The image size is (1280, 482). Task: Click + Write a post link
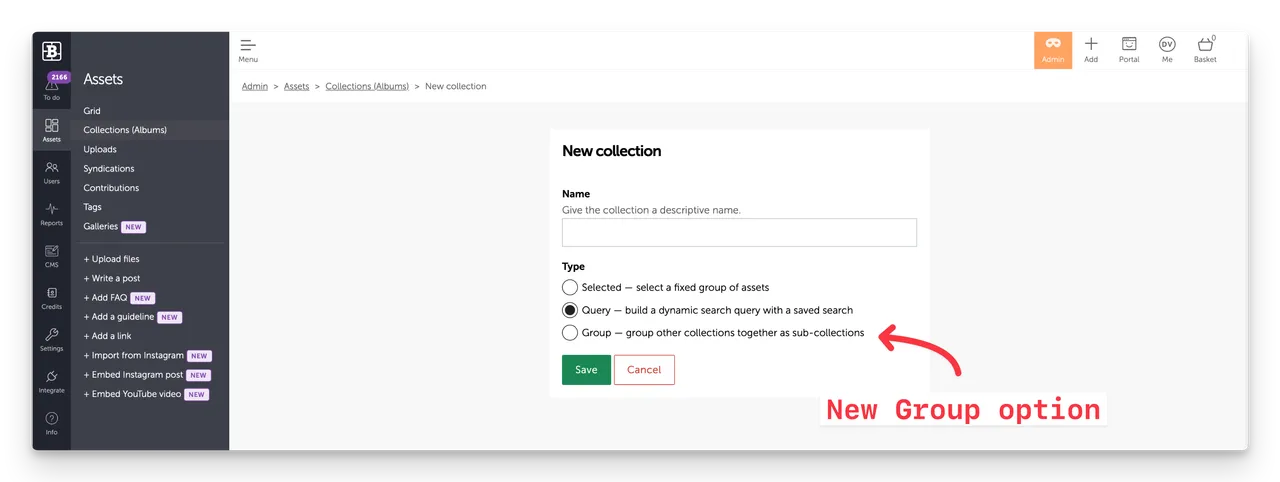112,278
